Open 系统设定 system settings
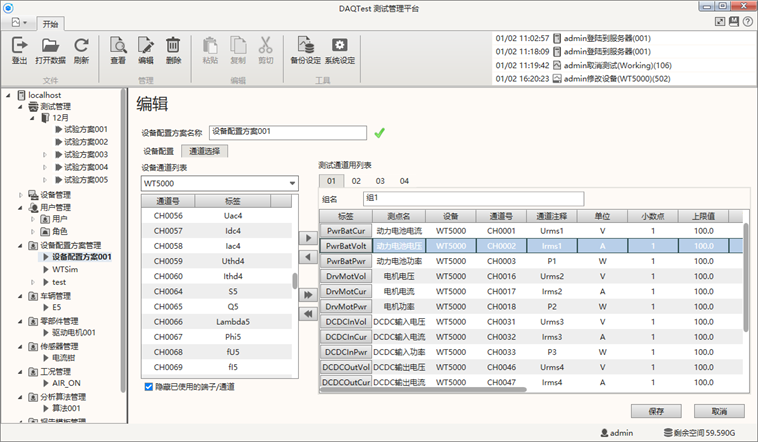This screenshot has height=442, width=758. (340, 46)
